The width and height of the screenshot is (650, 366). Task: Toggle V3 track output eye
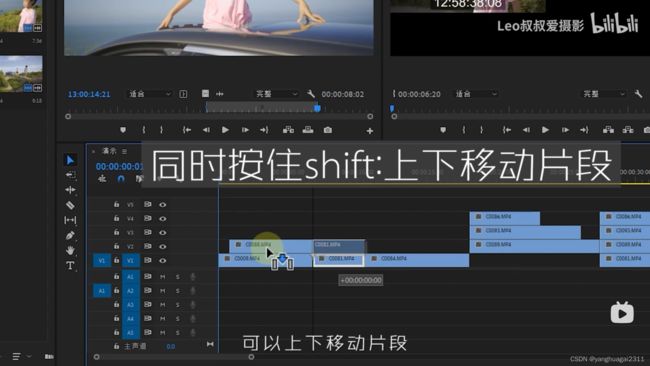coord(162,233)
